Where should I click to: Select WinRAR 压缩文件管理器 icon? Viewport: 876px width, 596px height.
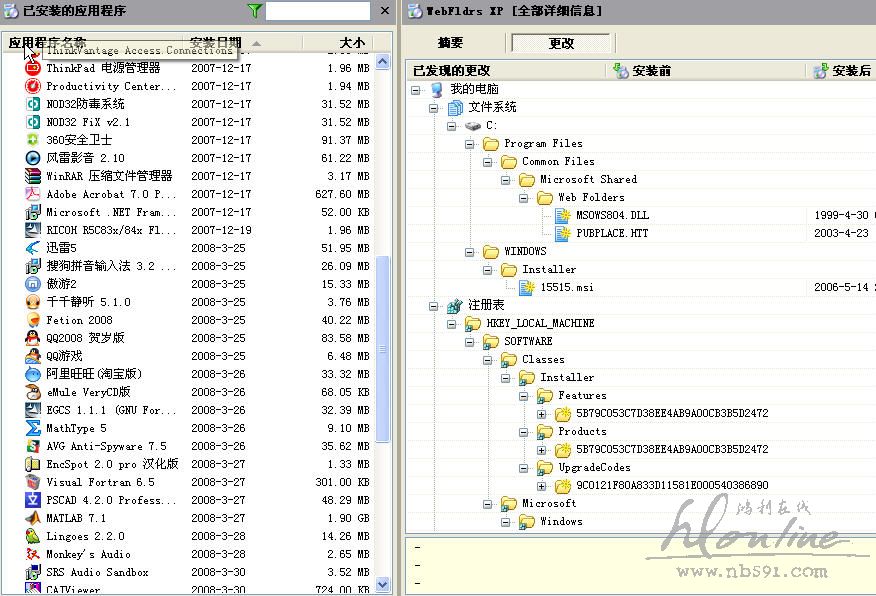tap(33, 176)
